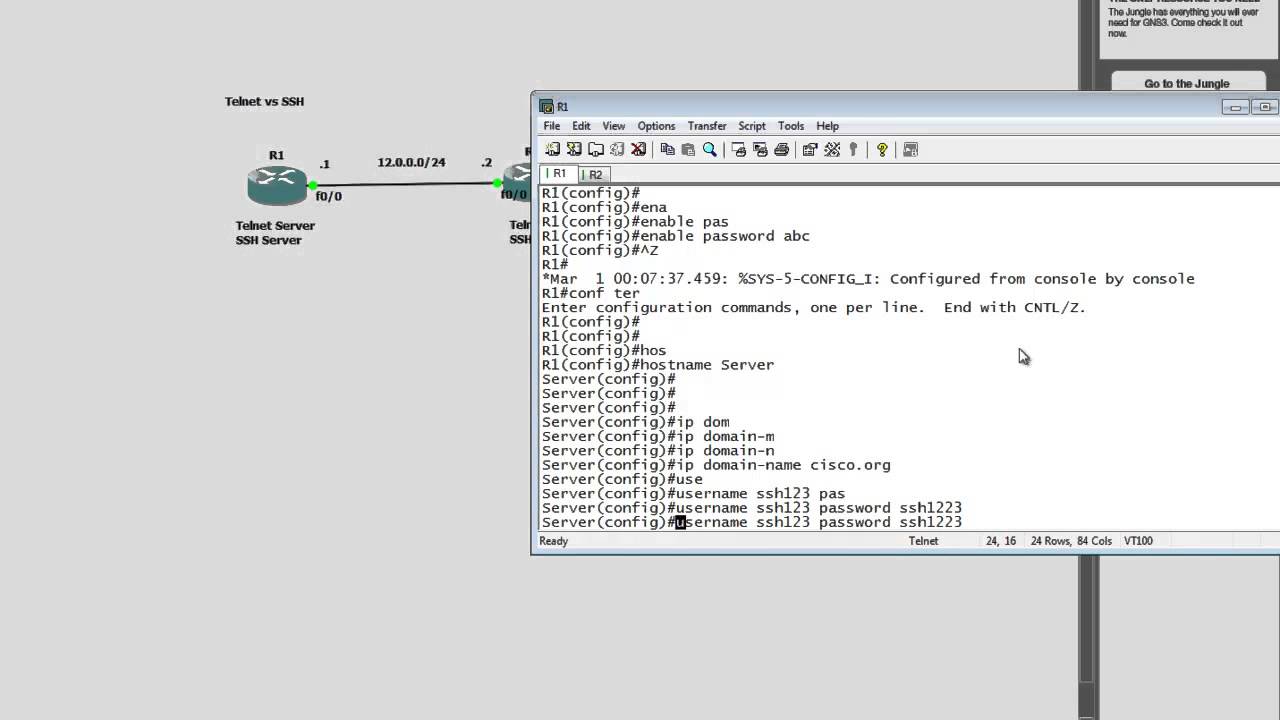
Task: Click the Reconnect toolbar icon
Action: (x=617, y=149)
